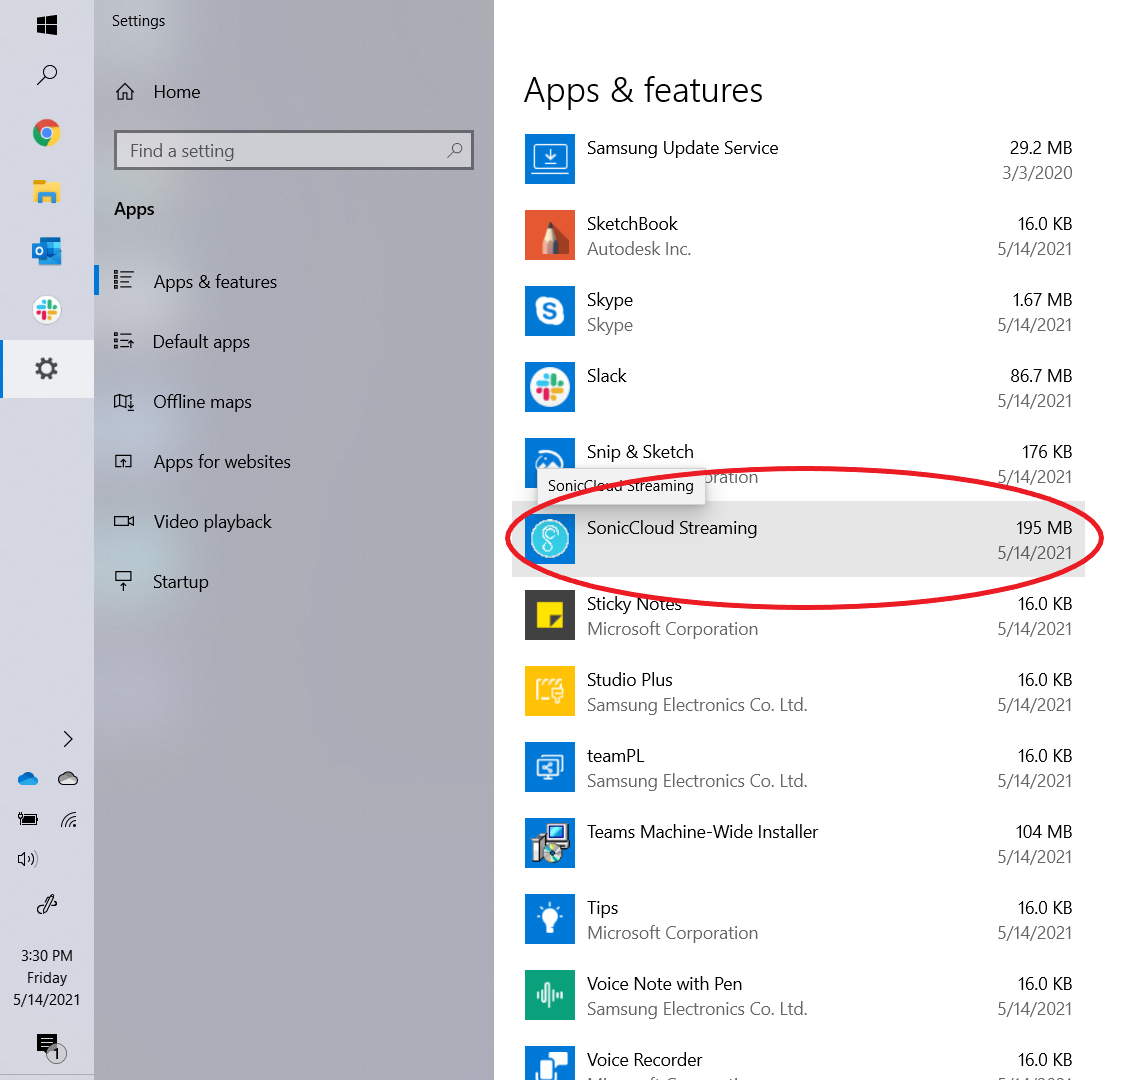This screenshot has height=1080, width=1127.
Task: Click the Slack taskbar icon
Action: (x=46, y=310)
